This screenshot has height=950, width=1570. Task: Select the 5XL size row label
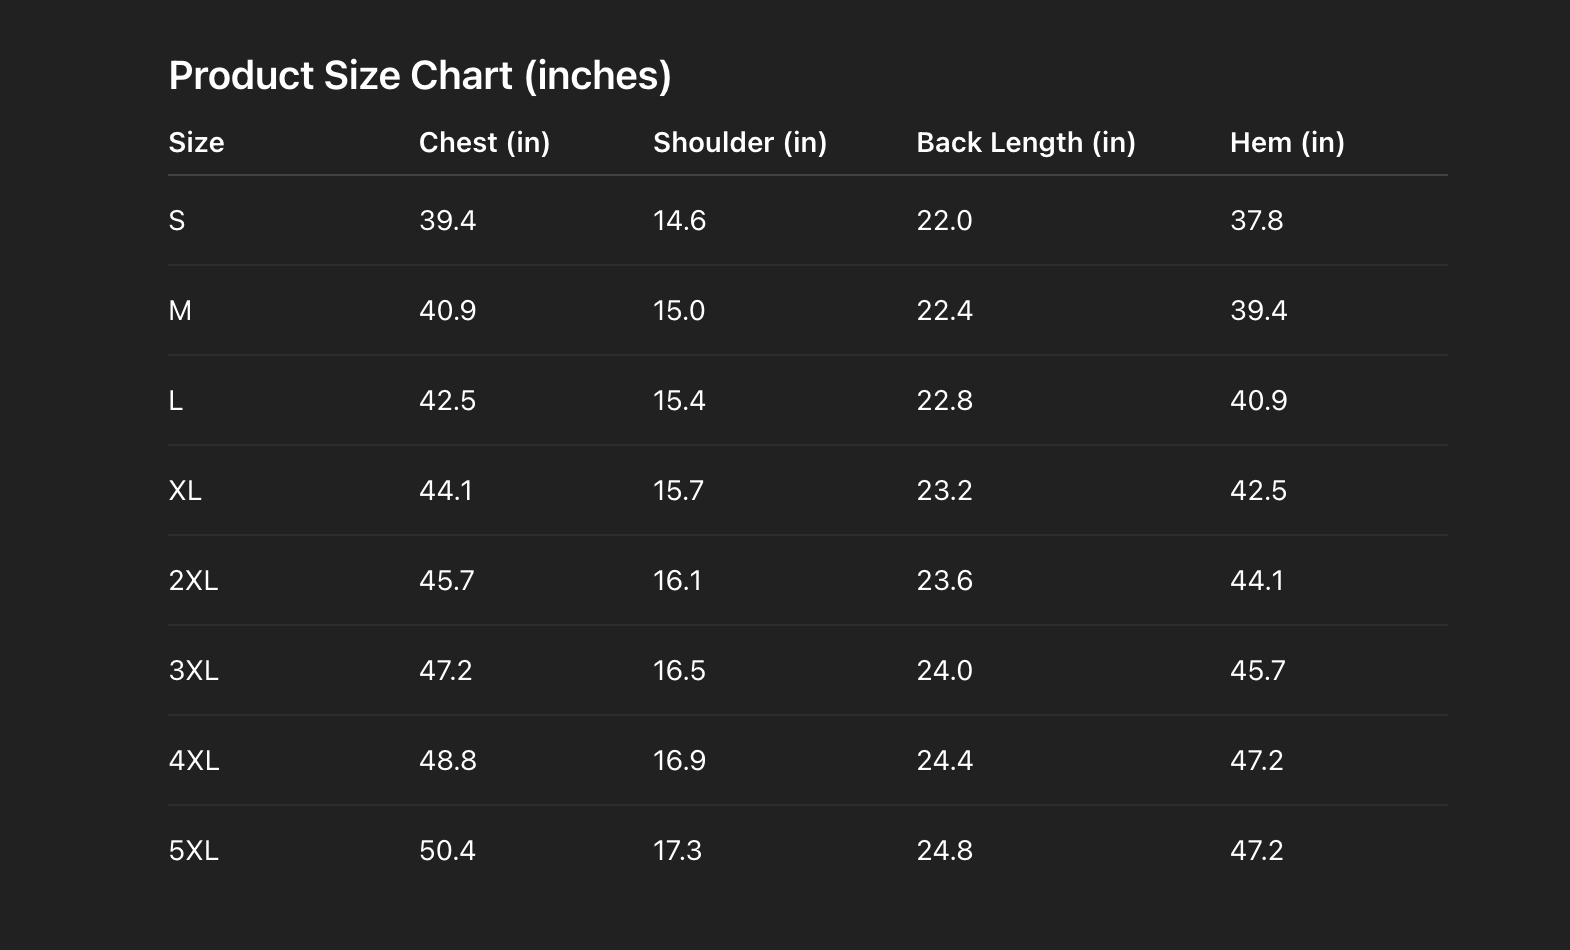(x=193, y=851)
